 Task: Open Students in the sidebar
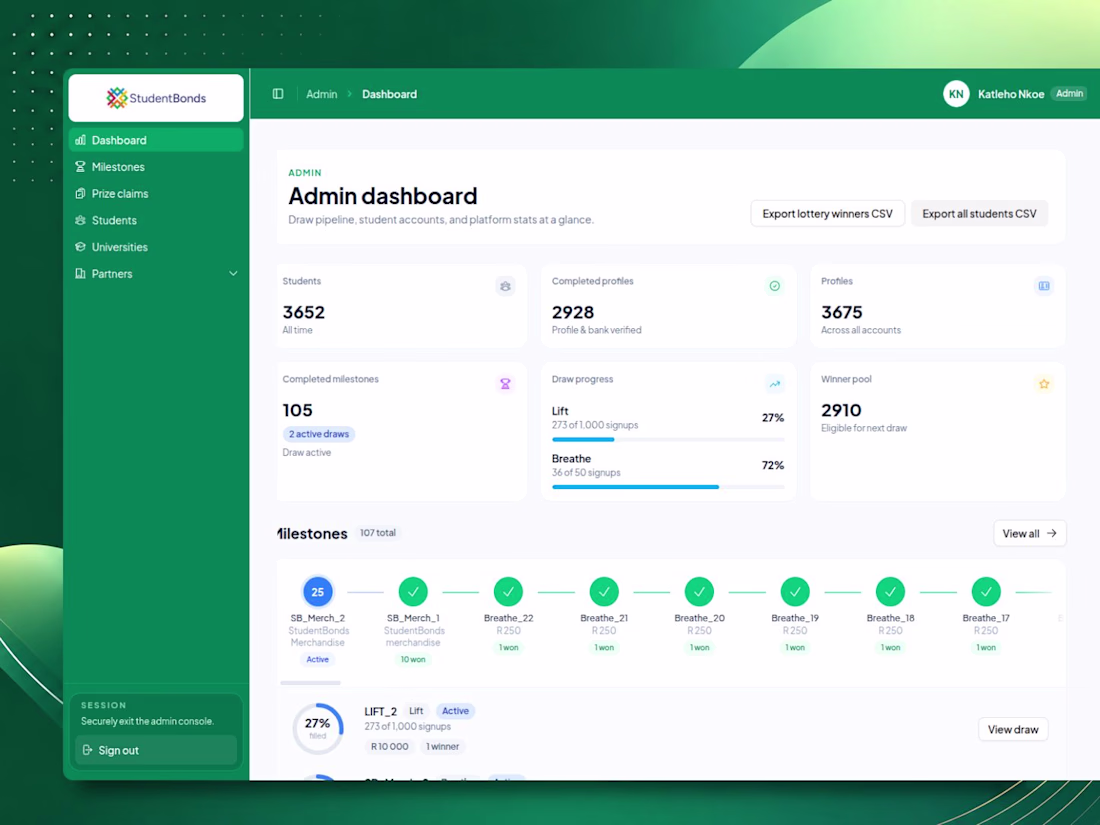[x=156, y=220]
